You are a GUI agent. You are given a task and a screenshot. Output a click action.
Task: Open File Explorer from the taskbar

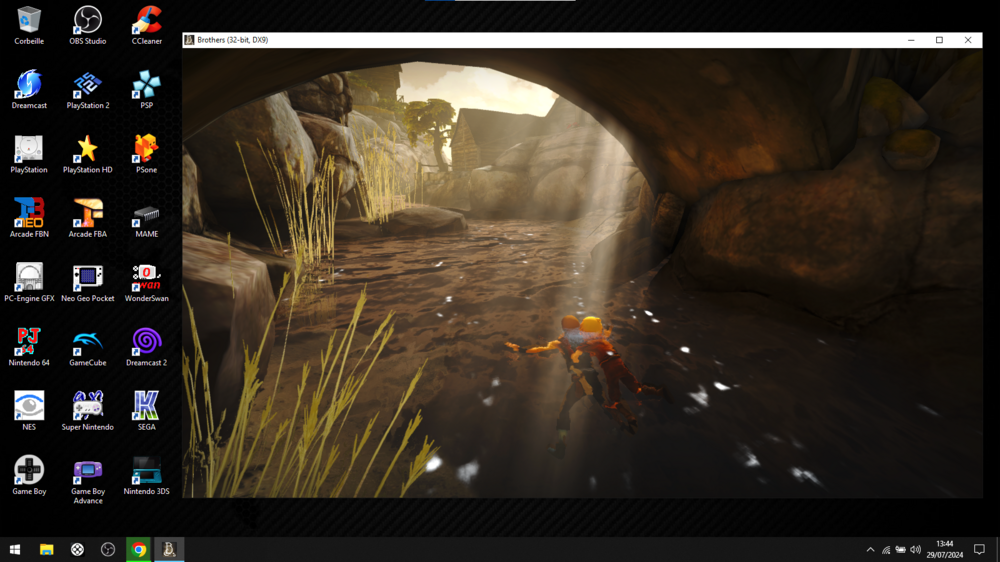click(x=46, y=549)
